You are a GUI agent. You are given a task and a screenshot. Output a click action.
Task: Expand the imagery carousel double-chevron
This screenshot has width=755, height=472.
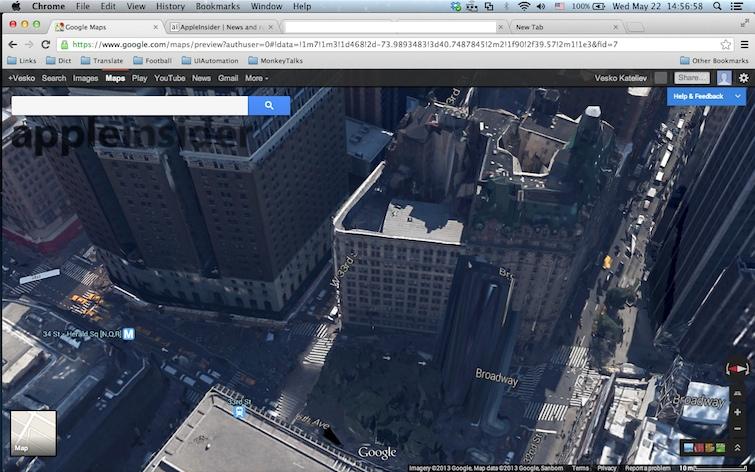(737, 448)
